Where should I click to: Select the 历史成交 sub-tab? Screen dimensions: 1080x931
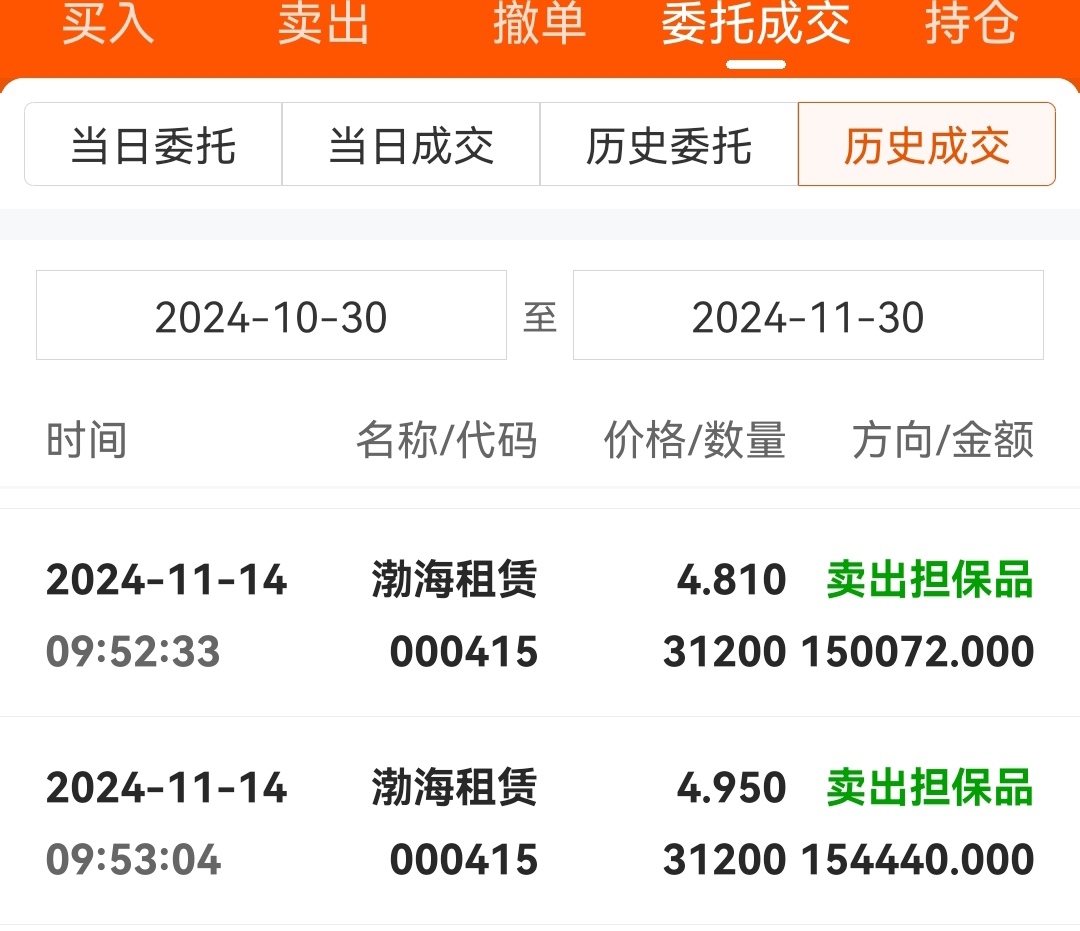pyautogui.click(x=926, y=145)
